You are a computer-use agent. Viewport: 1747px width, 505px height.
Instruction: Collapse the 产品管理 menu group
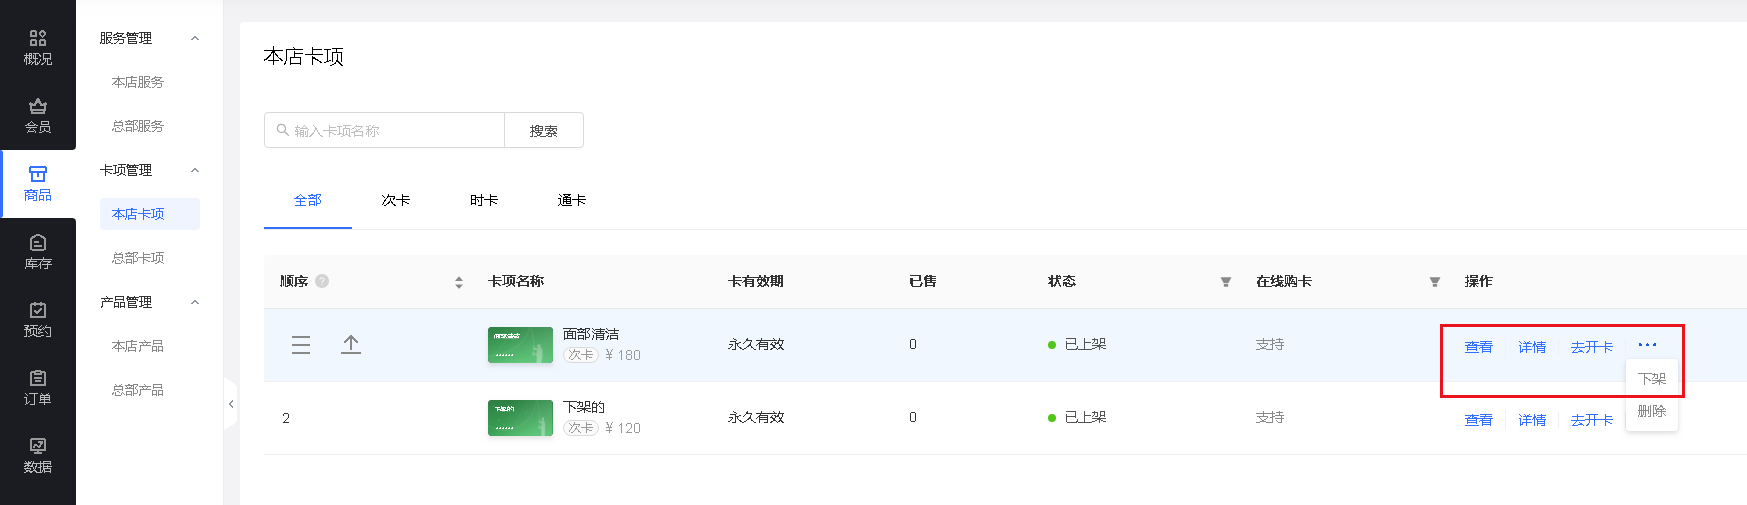[x=195, y=302]
